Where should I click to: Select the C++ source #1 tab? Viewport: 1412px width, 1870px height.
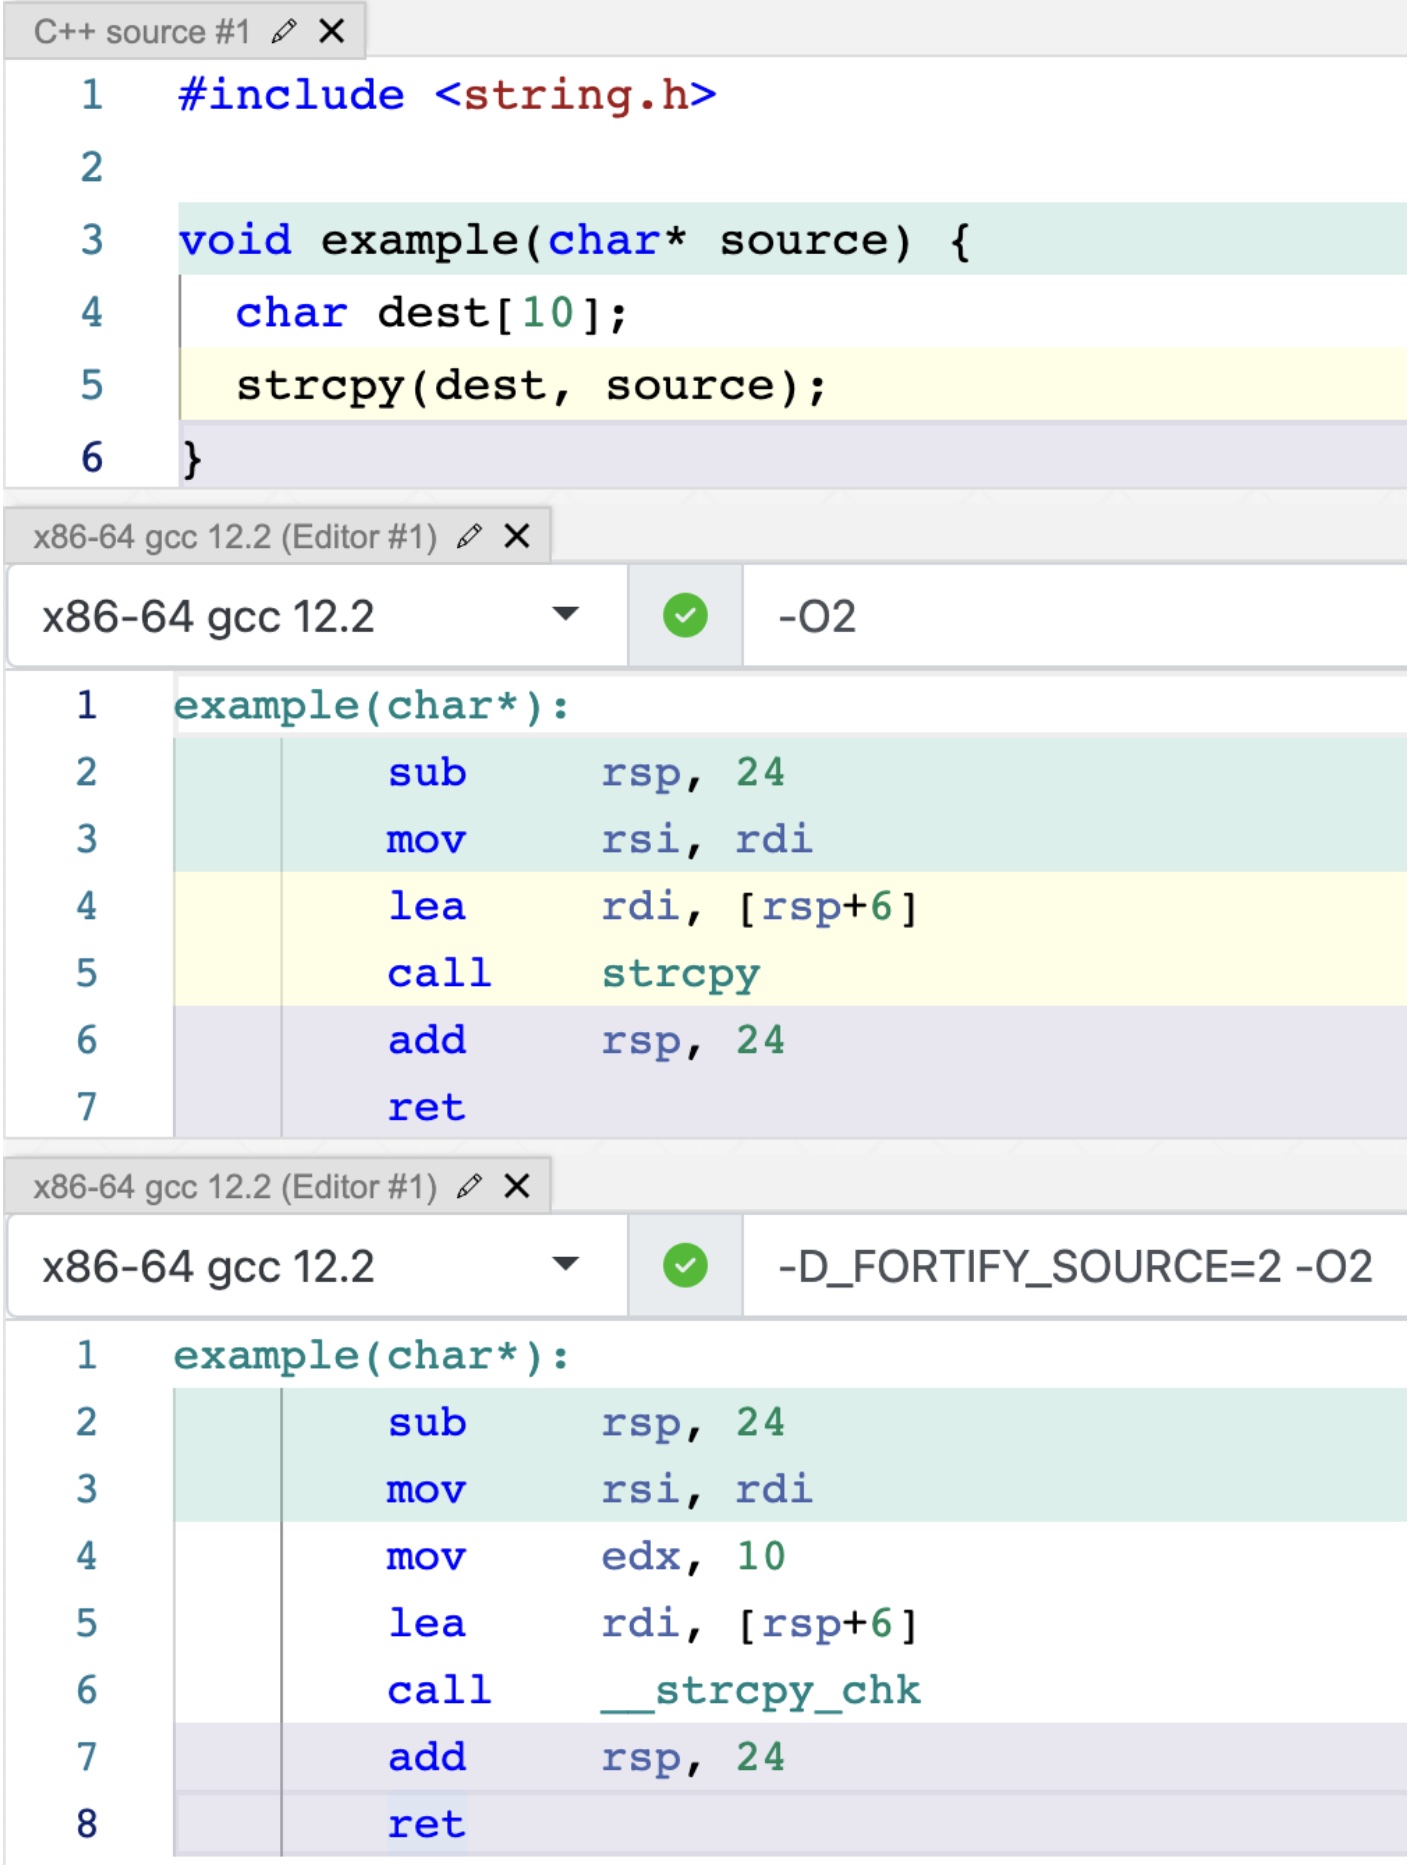141,32
